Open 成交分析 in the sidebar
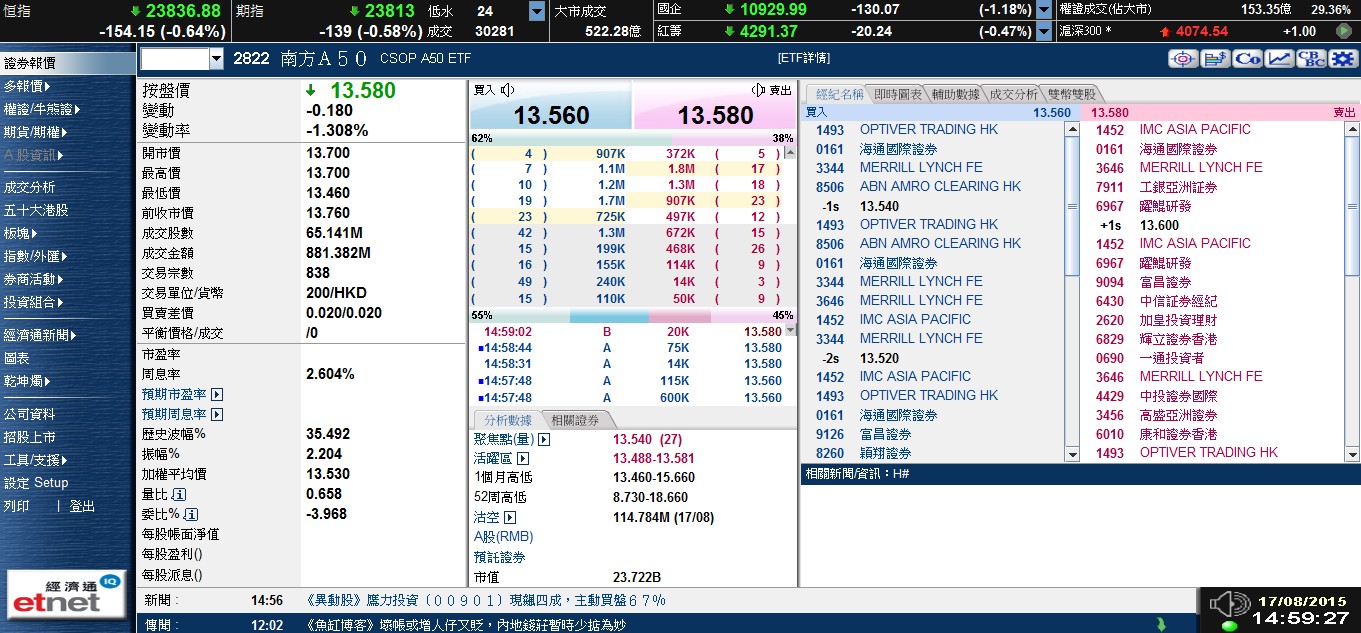The width and height of the screenshot is (1361, 633). click(30, 187)
